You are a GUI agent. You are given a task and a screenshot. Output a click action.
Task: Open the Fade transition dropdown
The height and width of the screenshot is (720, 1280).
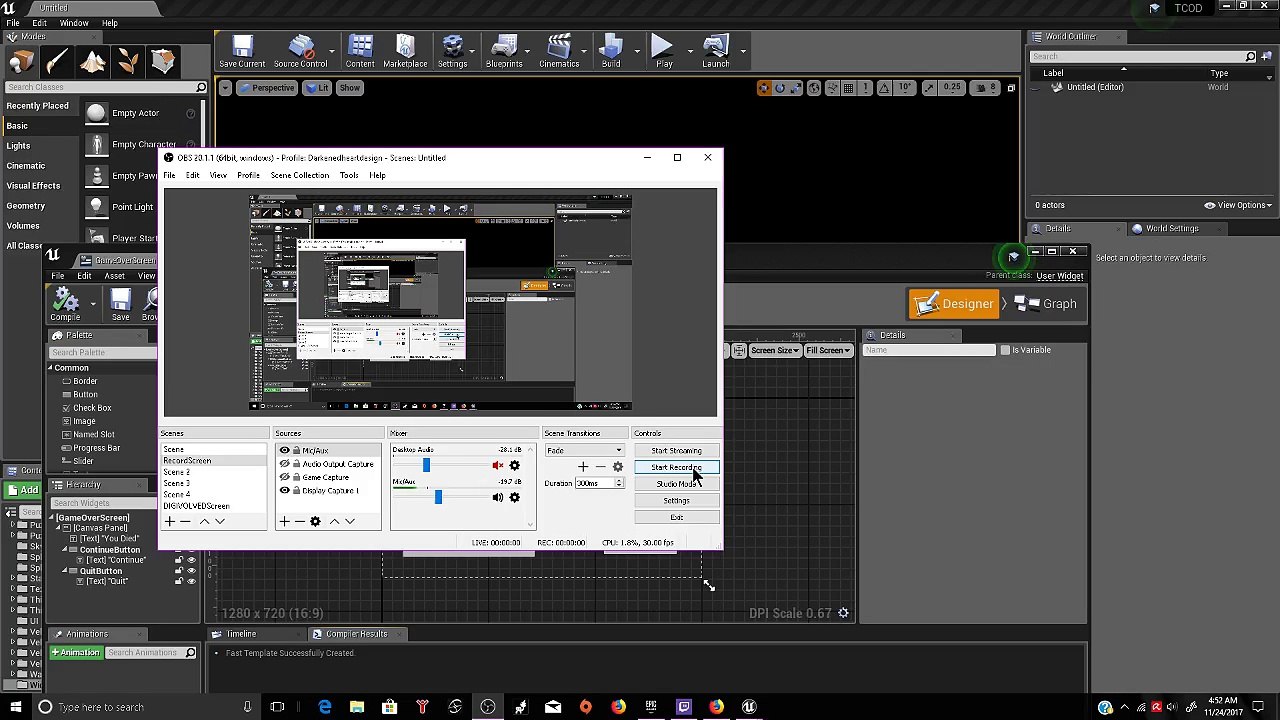tap(584, 451)
